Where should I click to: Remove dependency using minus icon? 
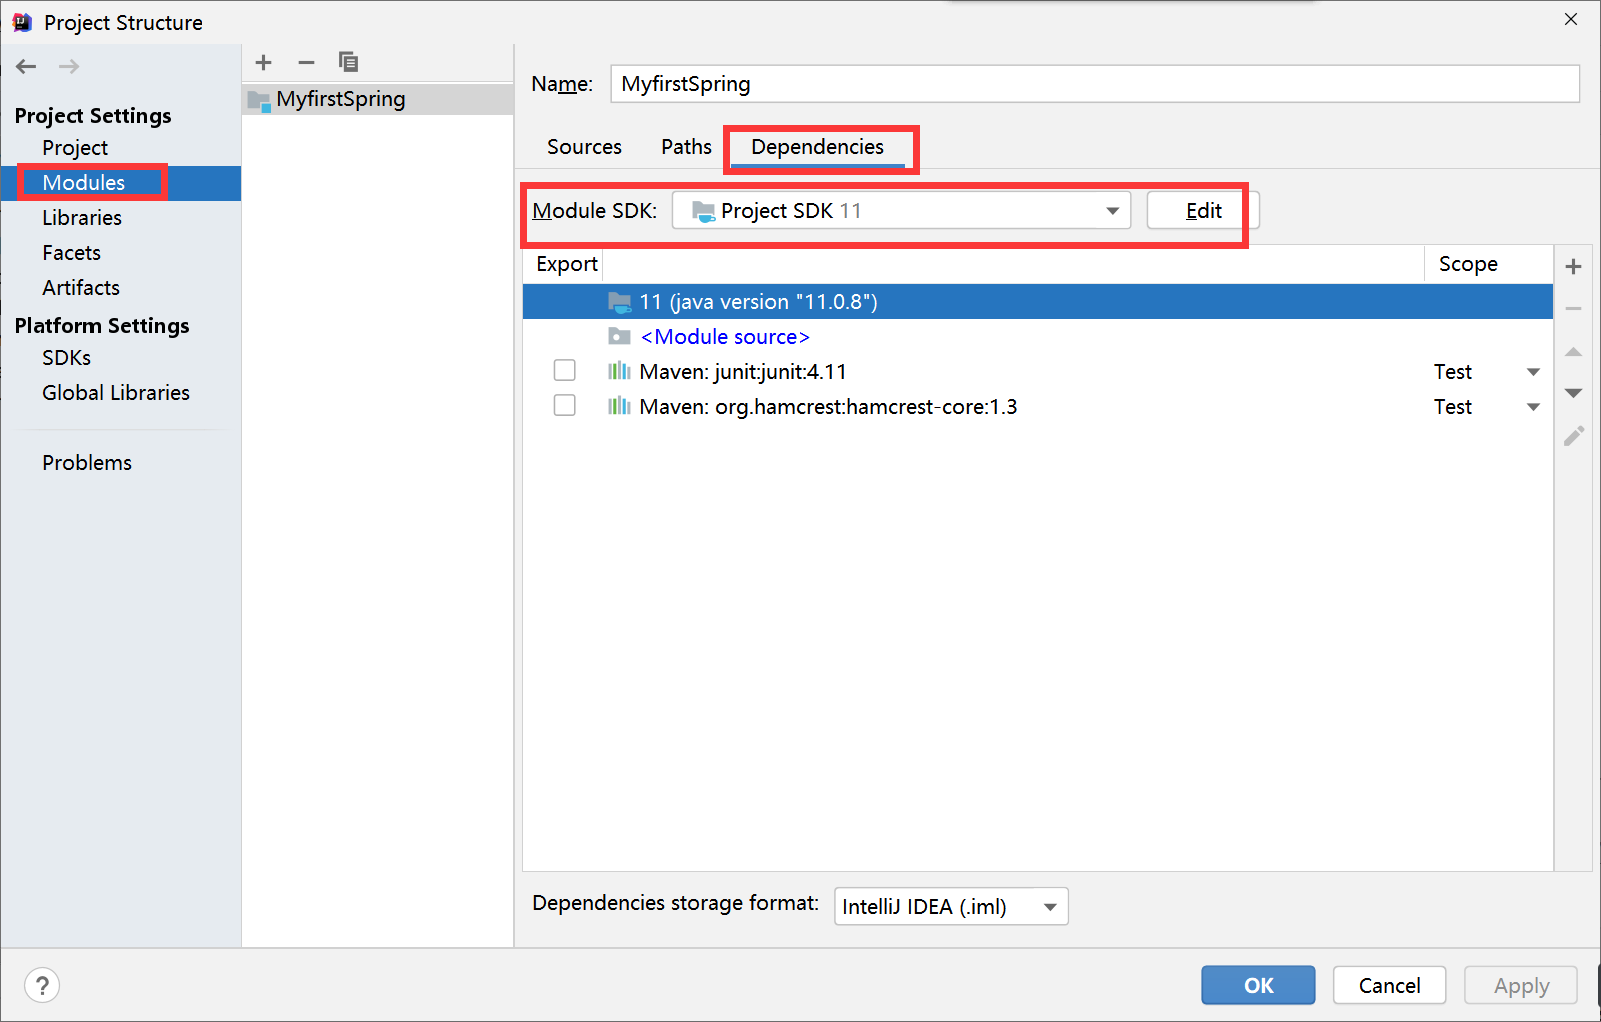pos(1573,309)
